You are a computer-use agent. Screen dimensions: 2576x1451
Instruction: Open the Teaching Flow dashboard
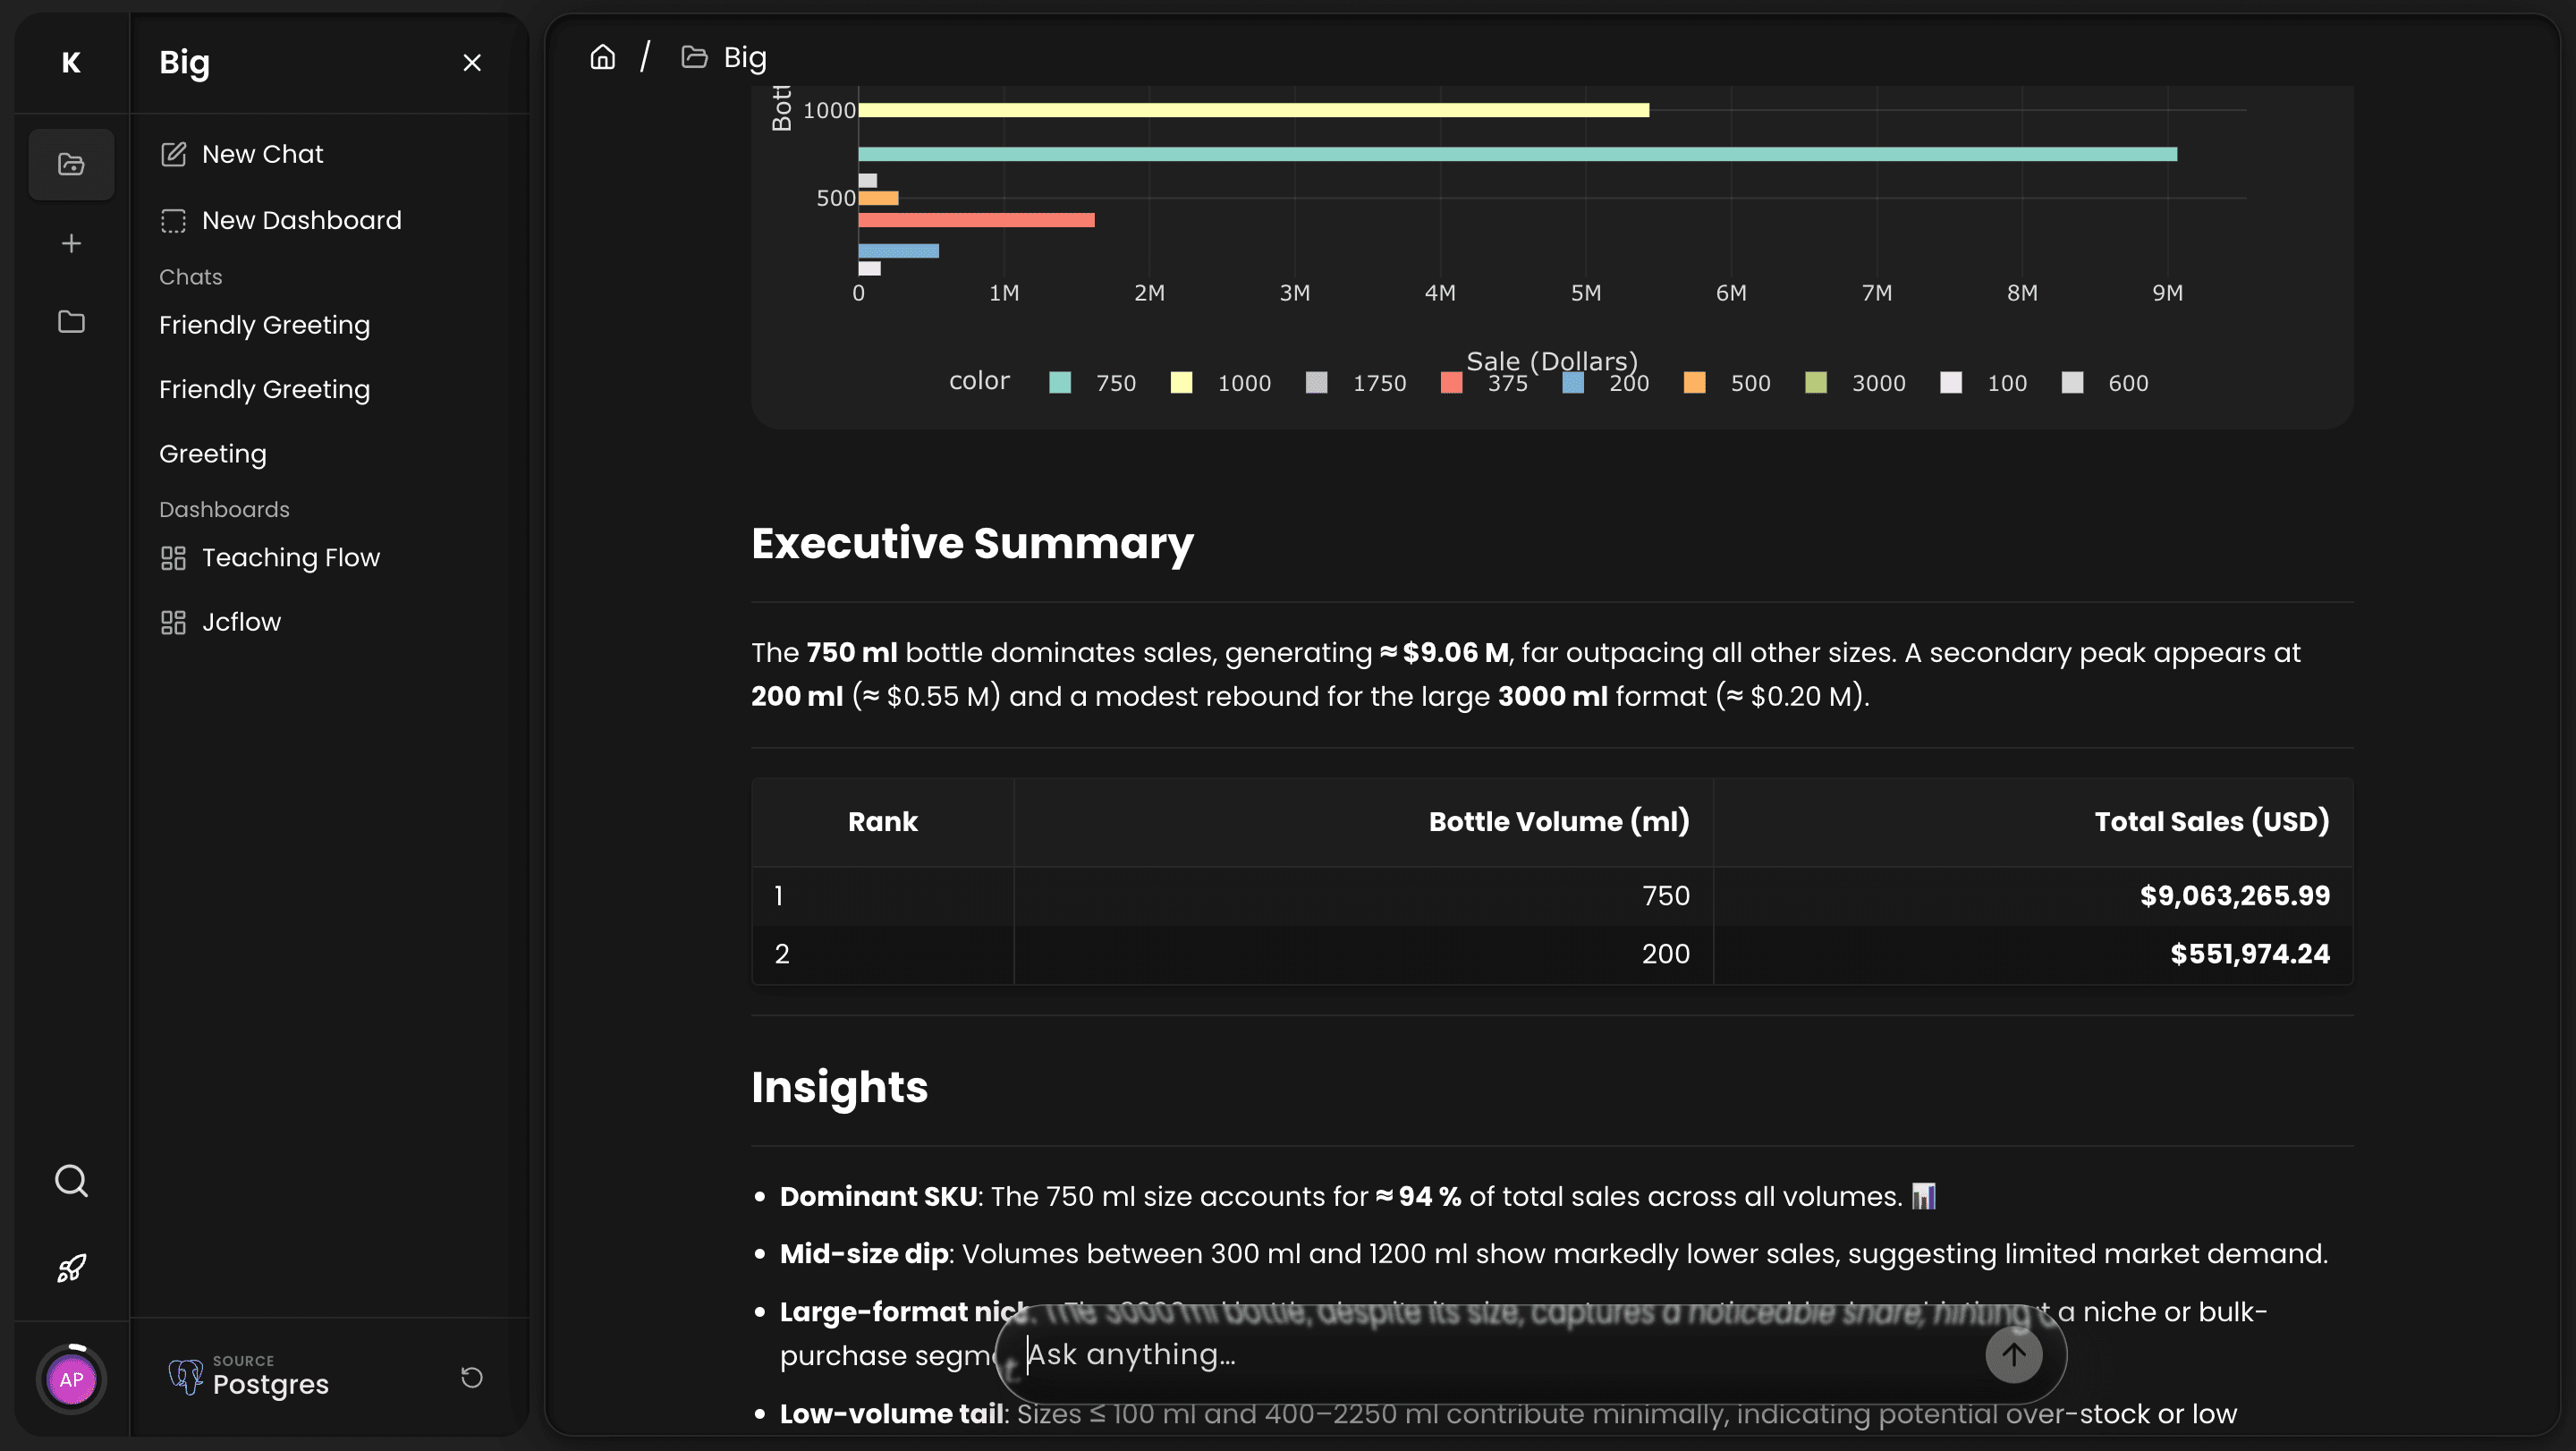click(x=291, y=557)
